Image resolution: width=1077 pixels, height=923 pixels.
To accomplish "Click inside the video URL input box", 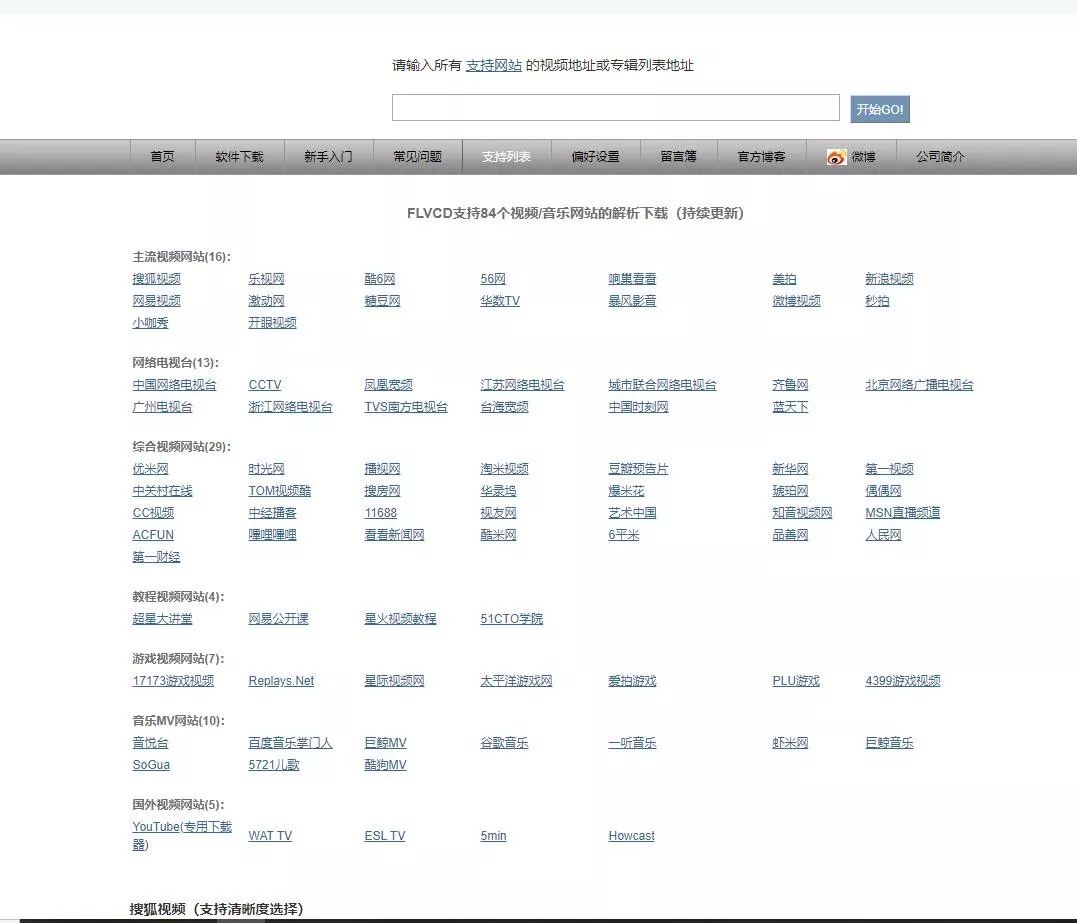I will coord(615,107).
